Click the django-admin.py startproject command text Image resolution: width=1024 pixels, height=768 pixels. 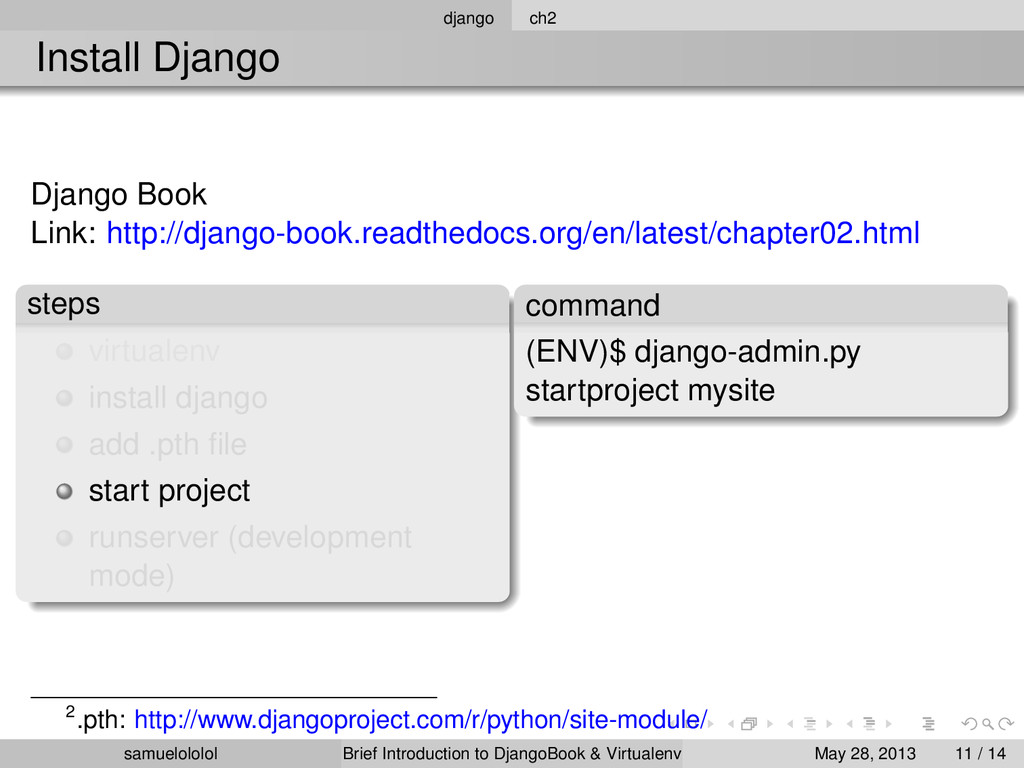693,371
